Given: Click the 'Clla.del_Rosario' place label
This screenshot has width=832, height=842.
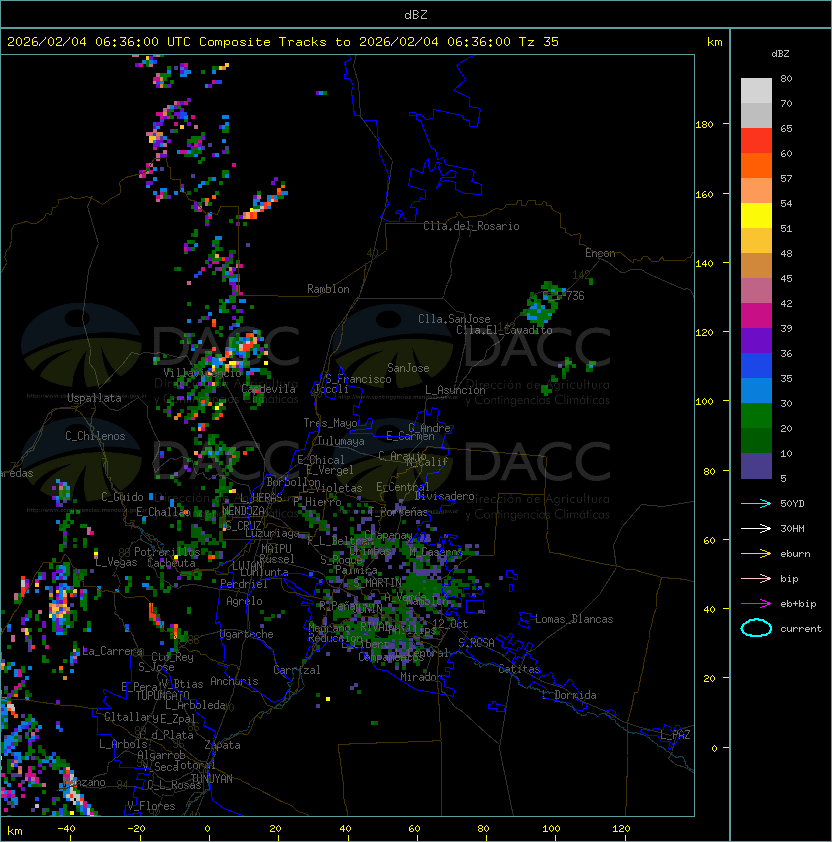Looking at the screenshot, I should pos(471,226).
